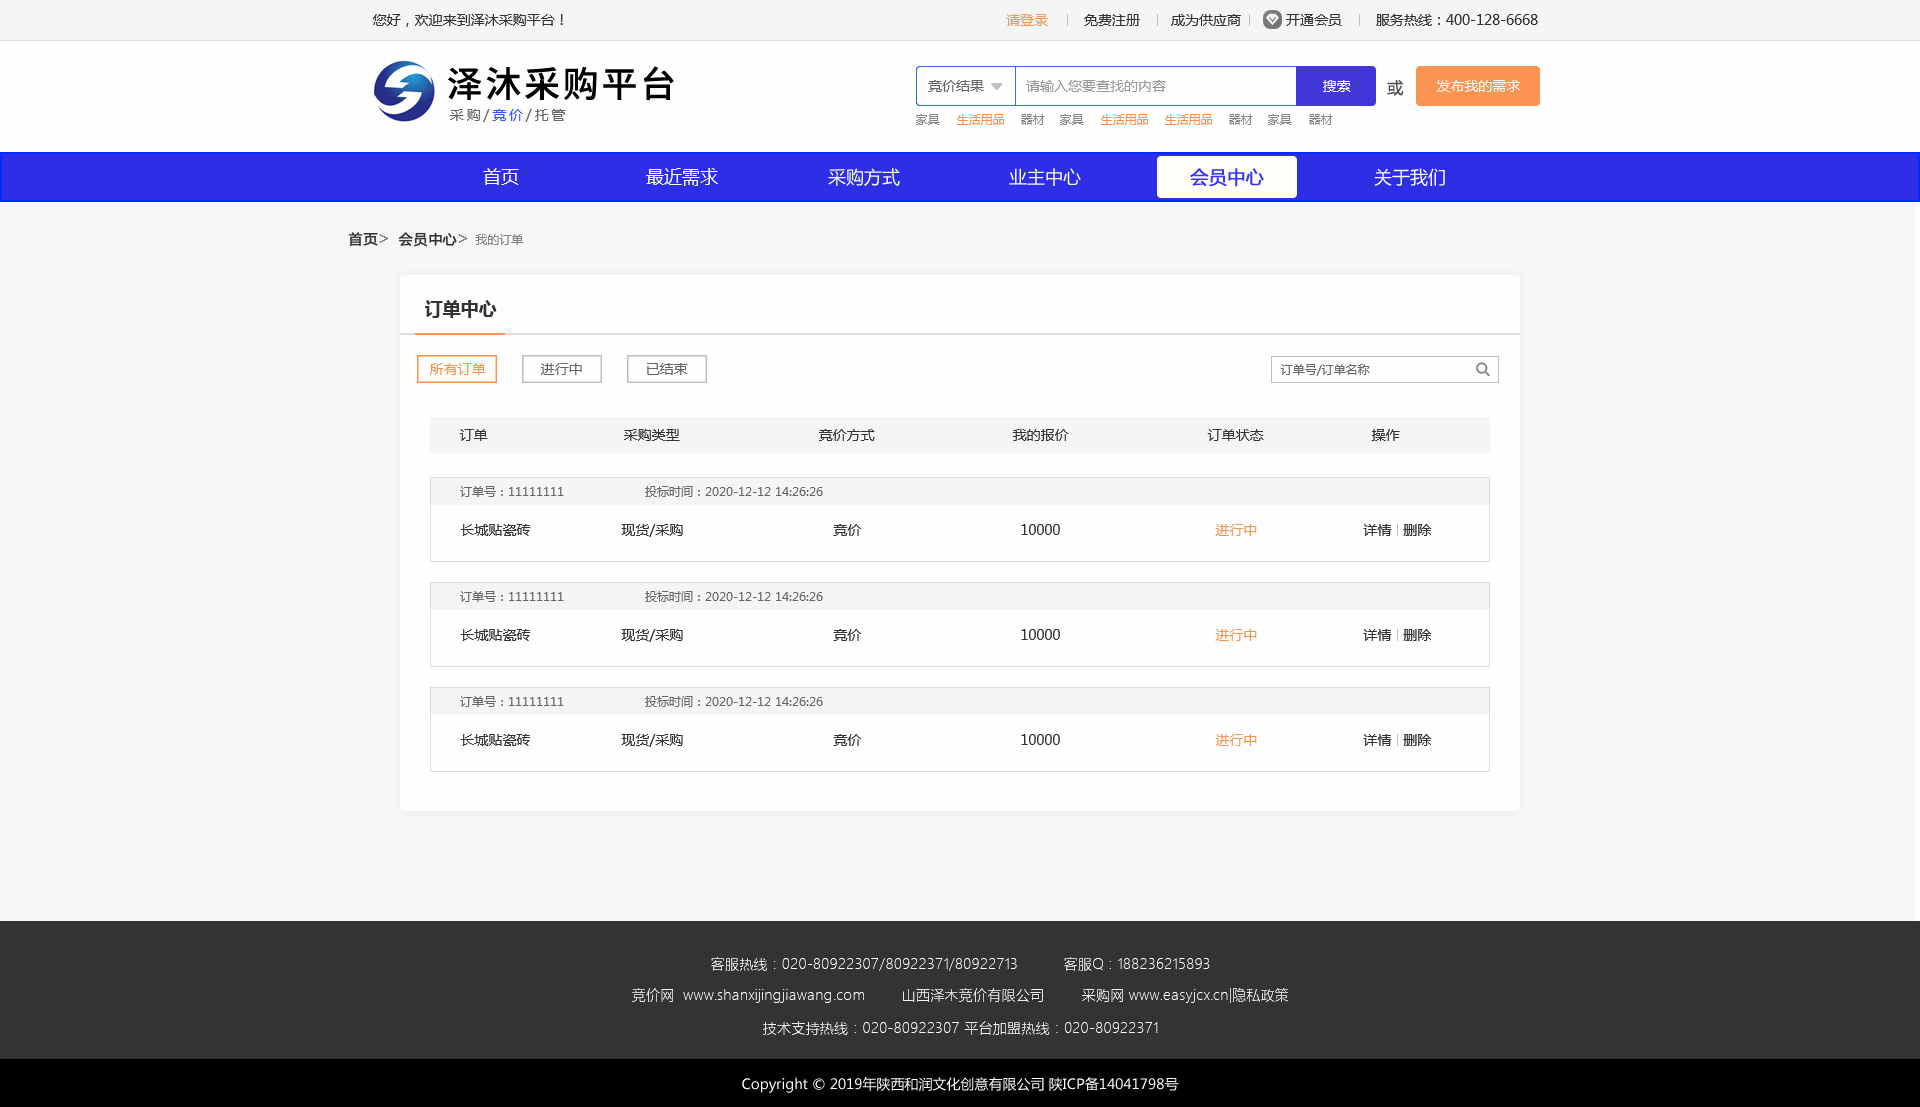This screenshot has height=1107, width=1920.
Task: Click the 泽沐采购平台 logo icon
Action: click(x=404, y=91)
